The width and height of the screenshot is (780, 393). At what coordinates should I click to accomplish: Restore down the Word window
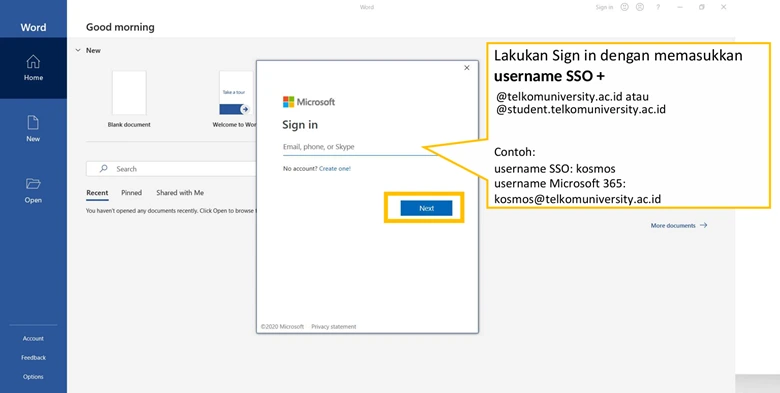(x=701, y=7)
